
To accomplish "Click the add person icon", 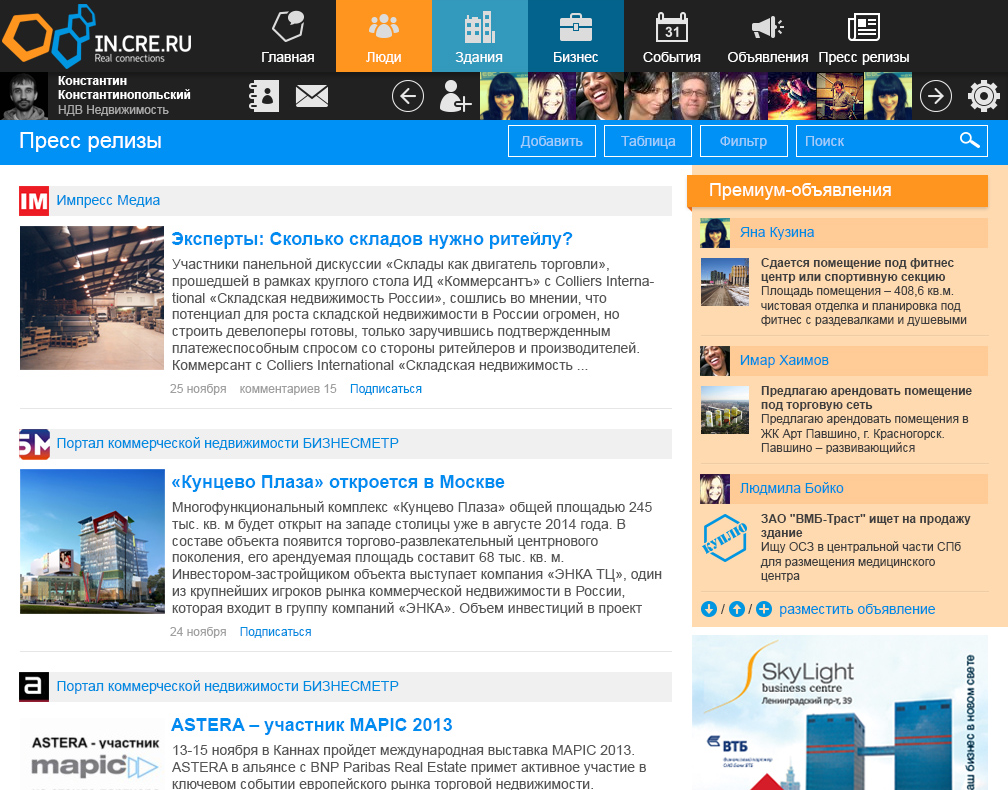I will click(455, 96).
